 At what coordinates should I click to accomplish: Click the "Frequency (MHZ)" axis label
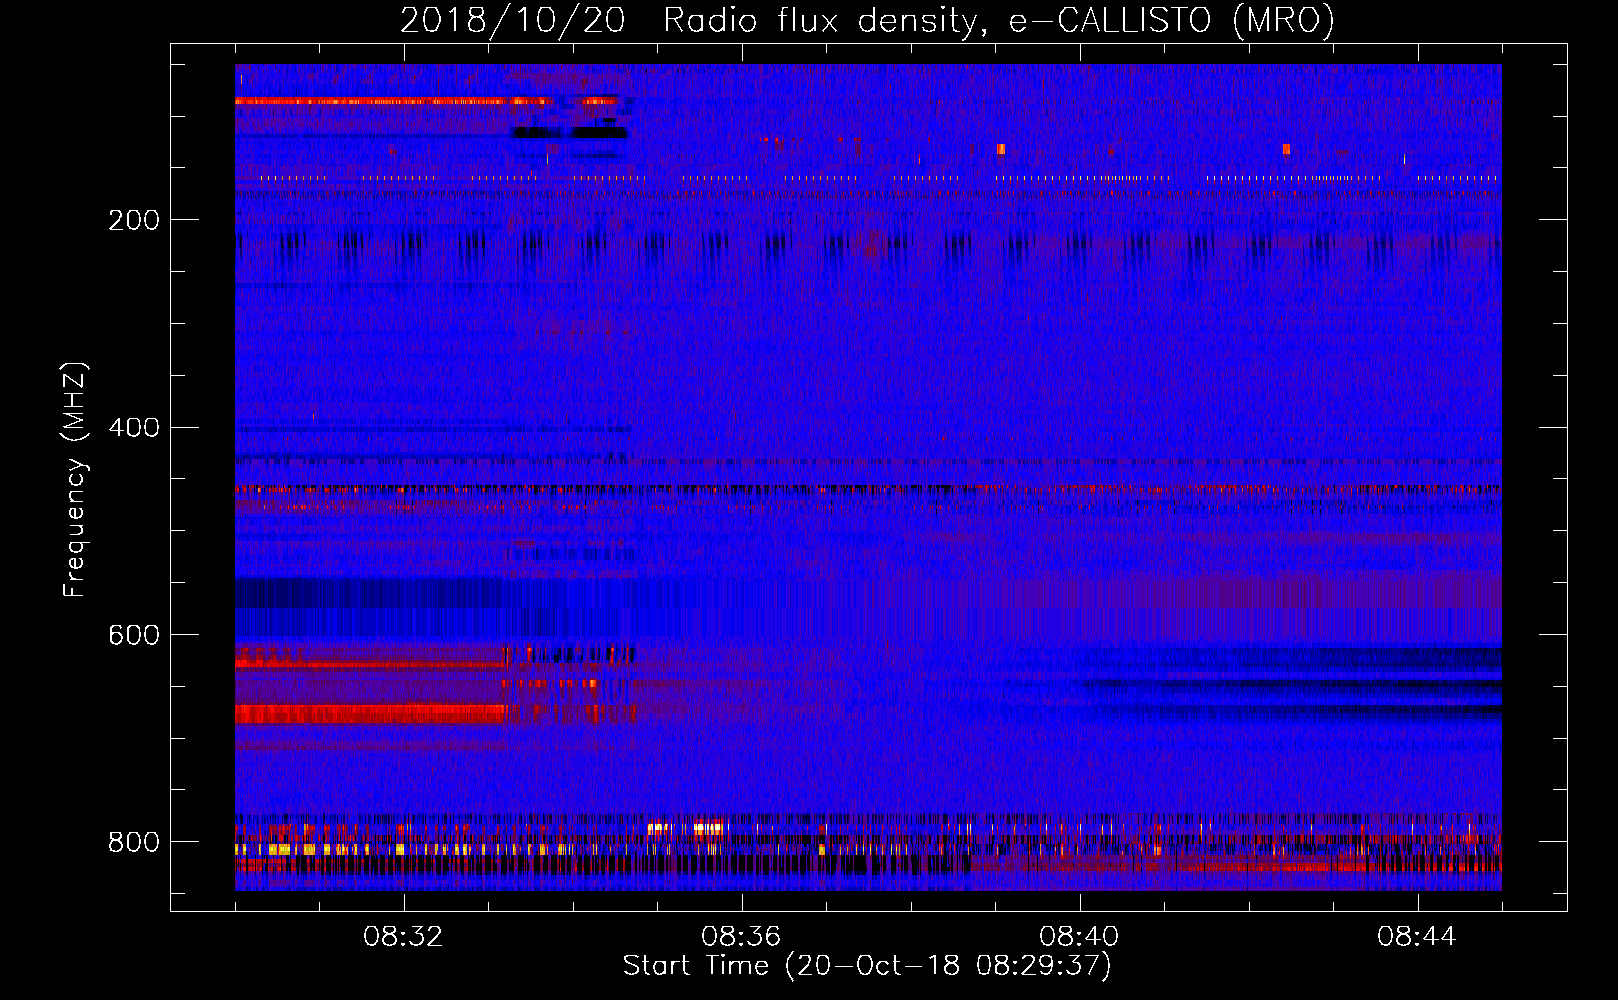pyautogui.click(x=75, y=480)
